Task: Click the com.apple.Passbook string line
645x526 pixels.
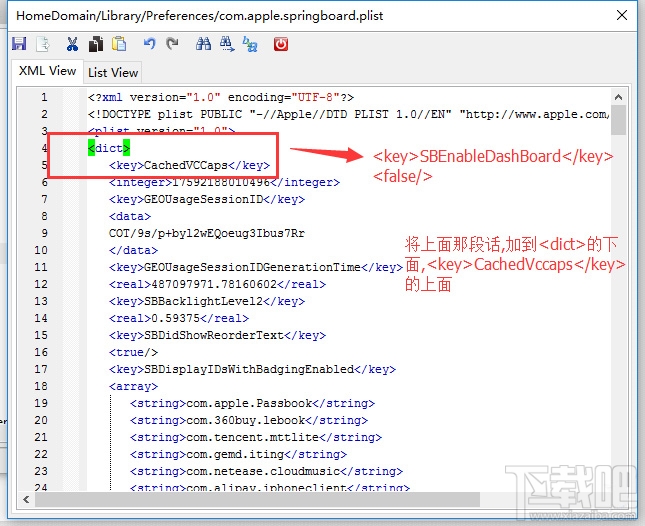Action: (x=253, y=403)
